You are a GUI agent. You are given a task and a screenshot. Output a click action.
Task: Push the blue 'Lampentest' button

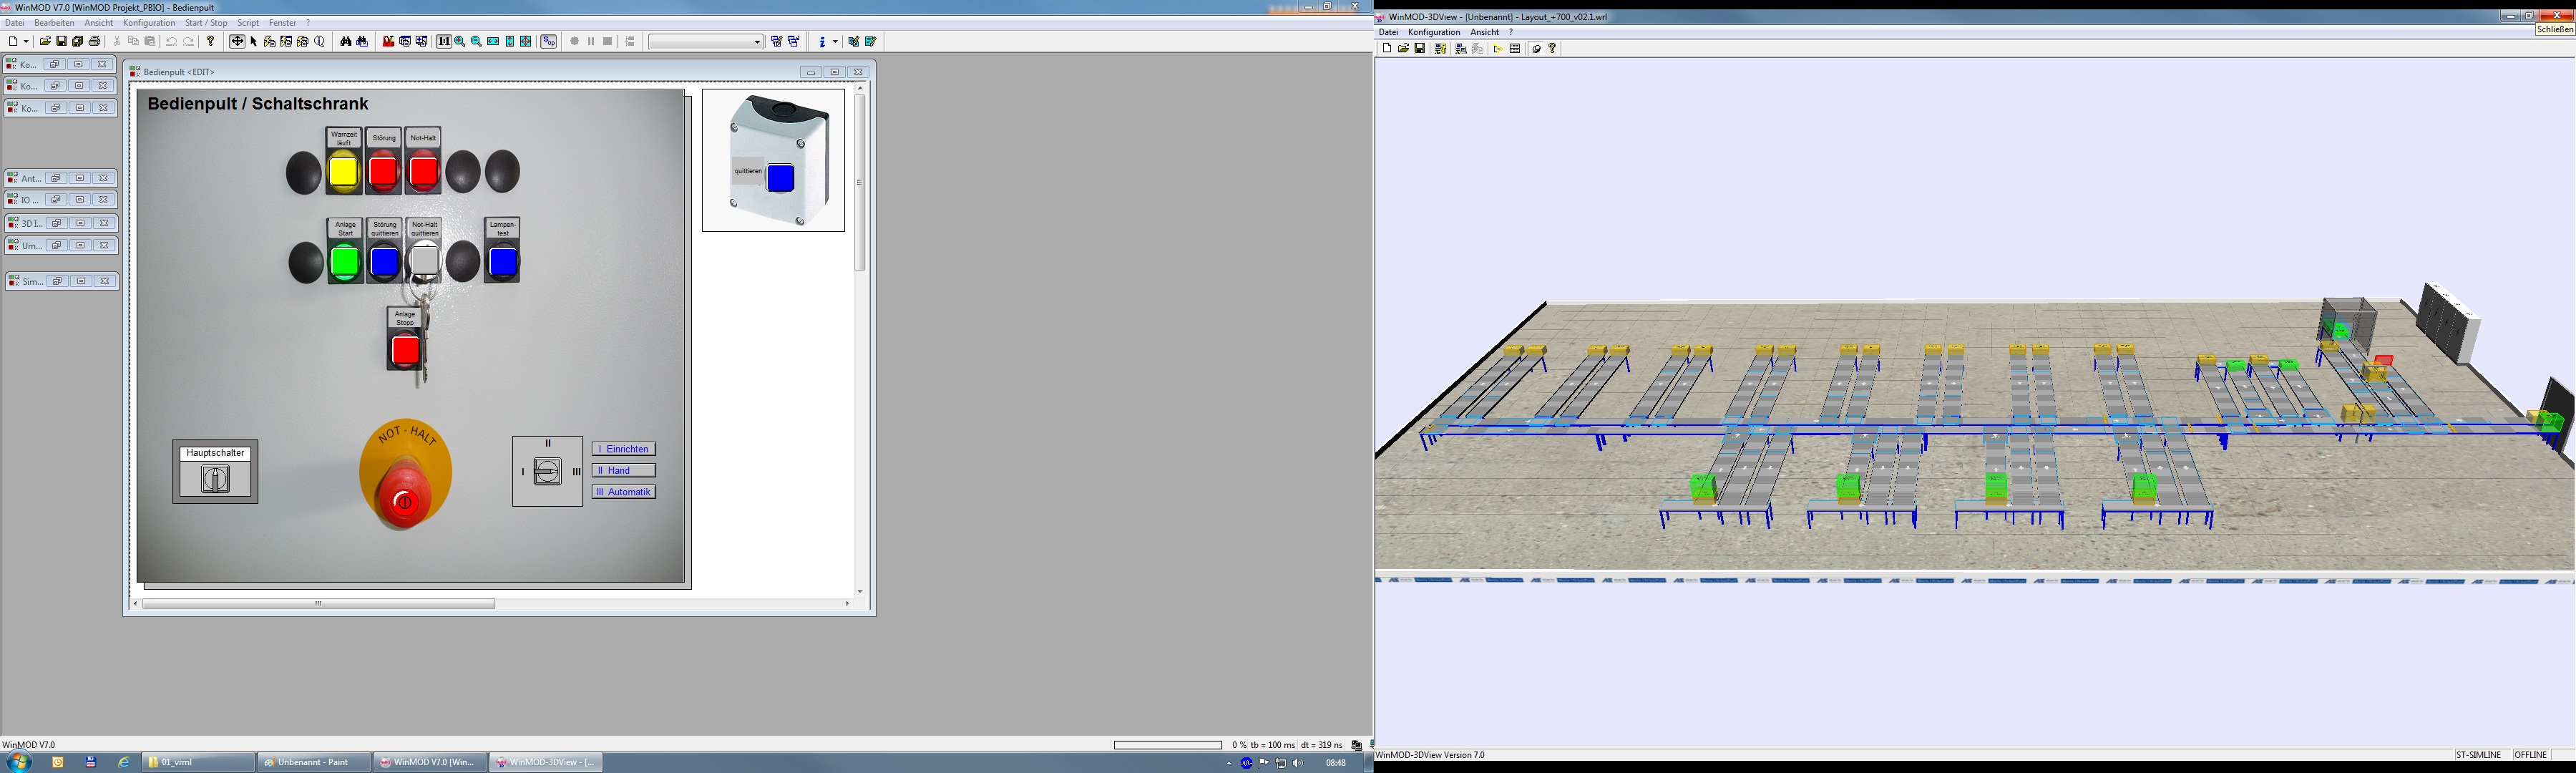pyautogui.click(x=503, y=262)
